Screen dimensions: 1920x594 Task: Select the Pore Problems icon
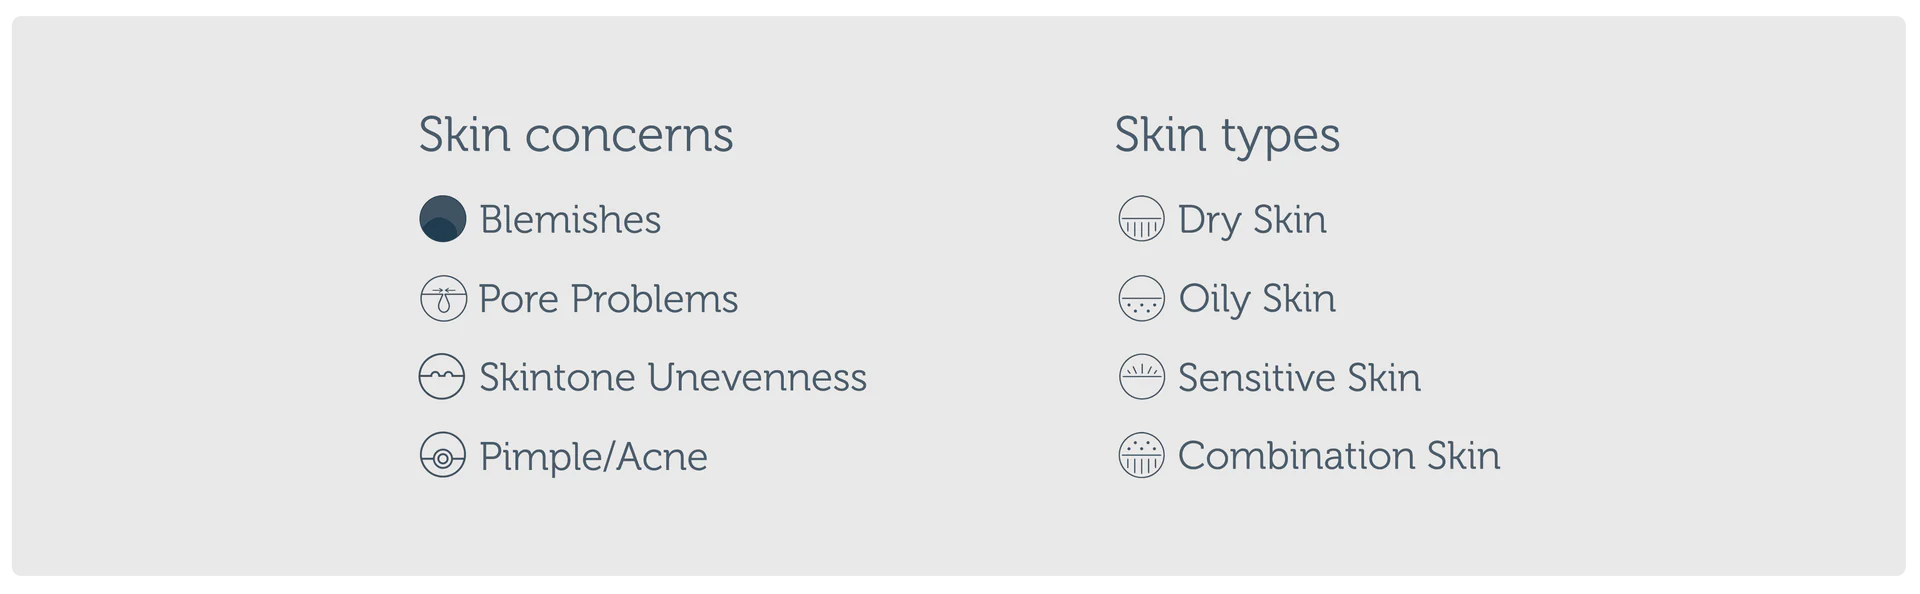coord(442,298)
